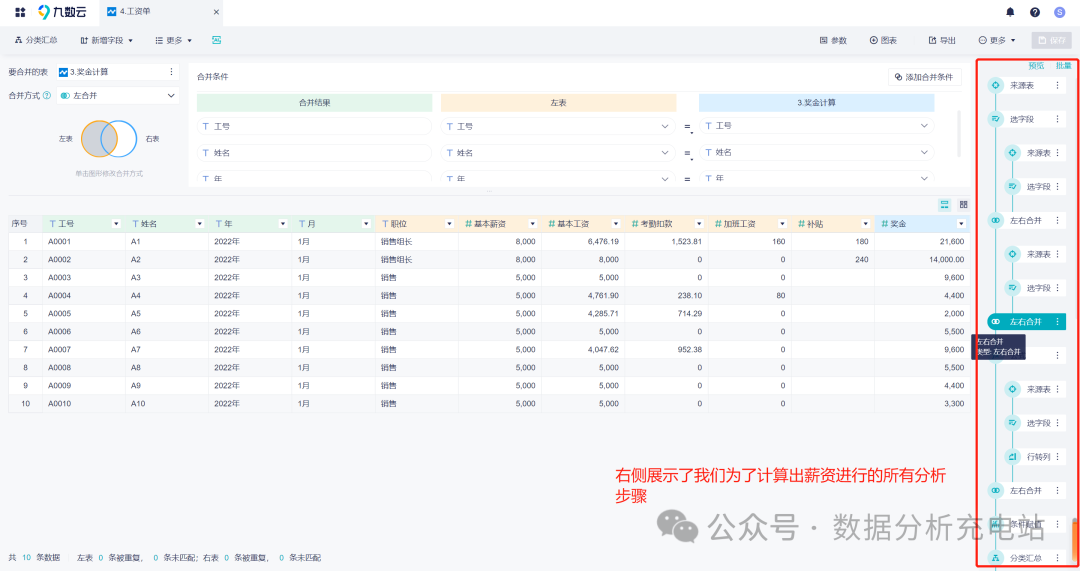Close the 4.工资单 tab

[216, 12]
